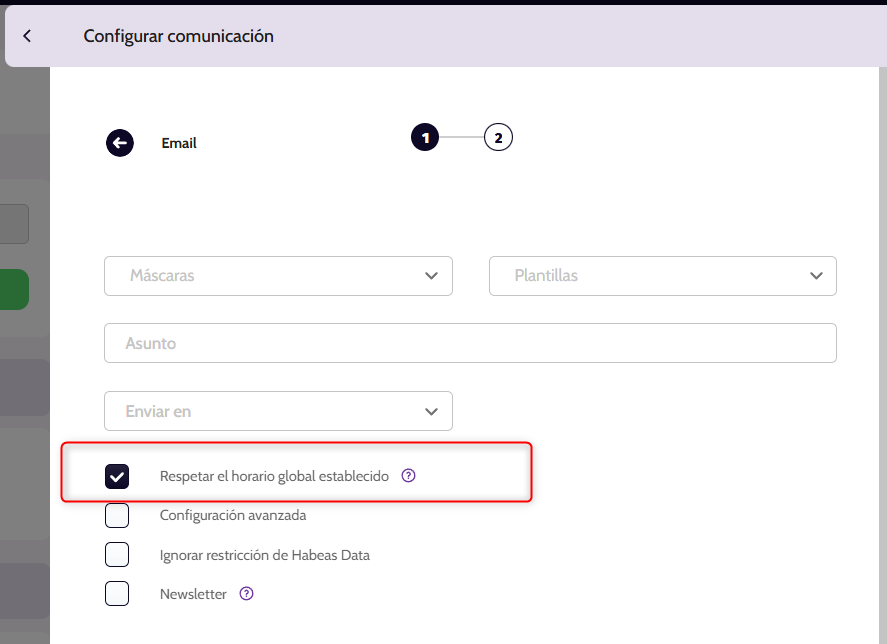Click the Email heading label
Screen dimensions: 887x644
pos(179,143)
